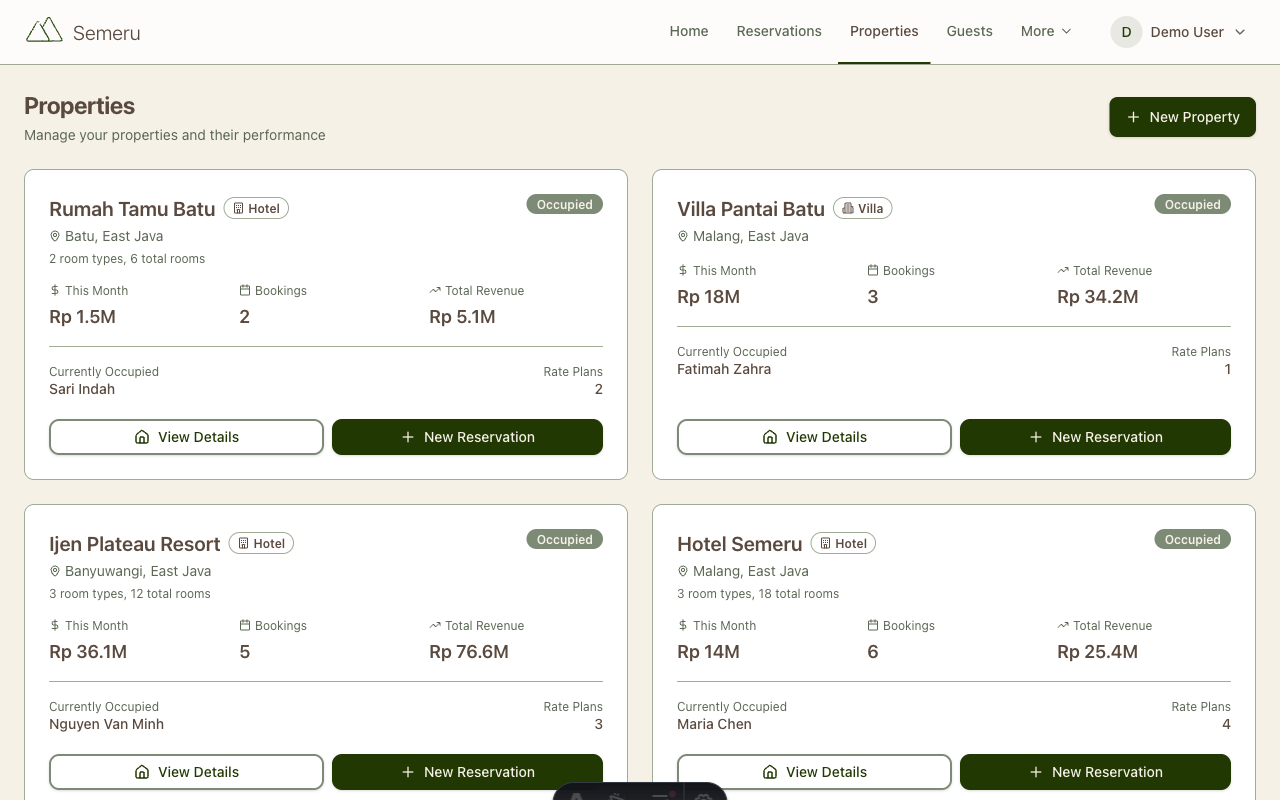Open the Demo User account dropdown

pos(1178,32)
